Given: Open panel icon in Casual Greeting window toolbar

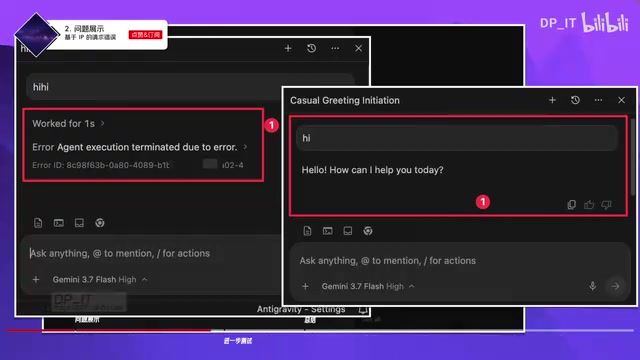Looking at the screenshot, I should coord(348,231).
